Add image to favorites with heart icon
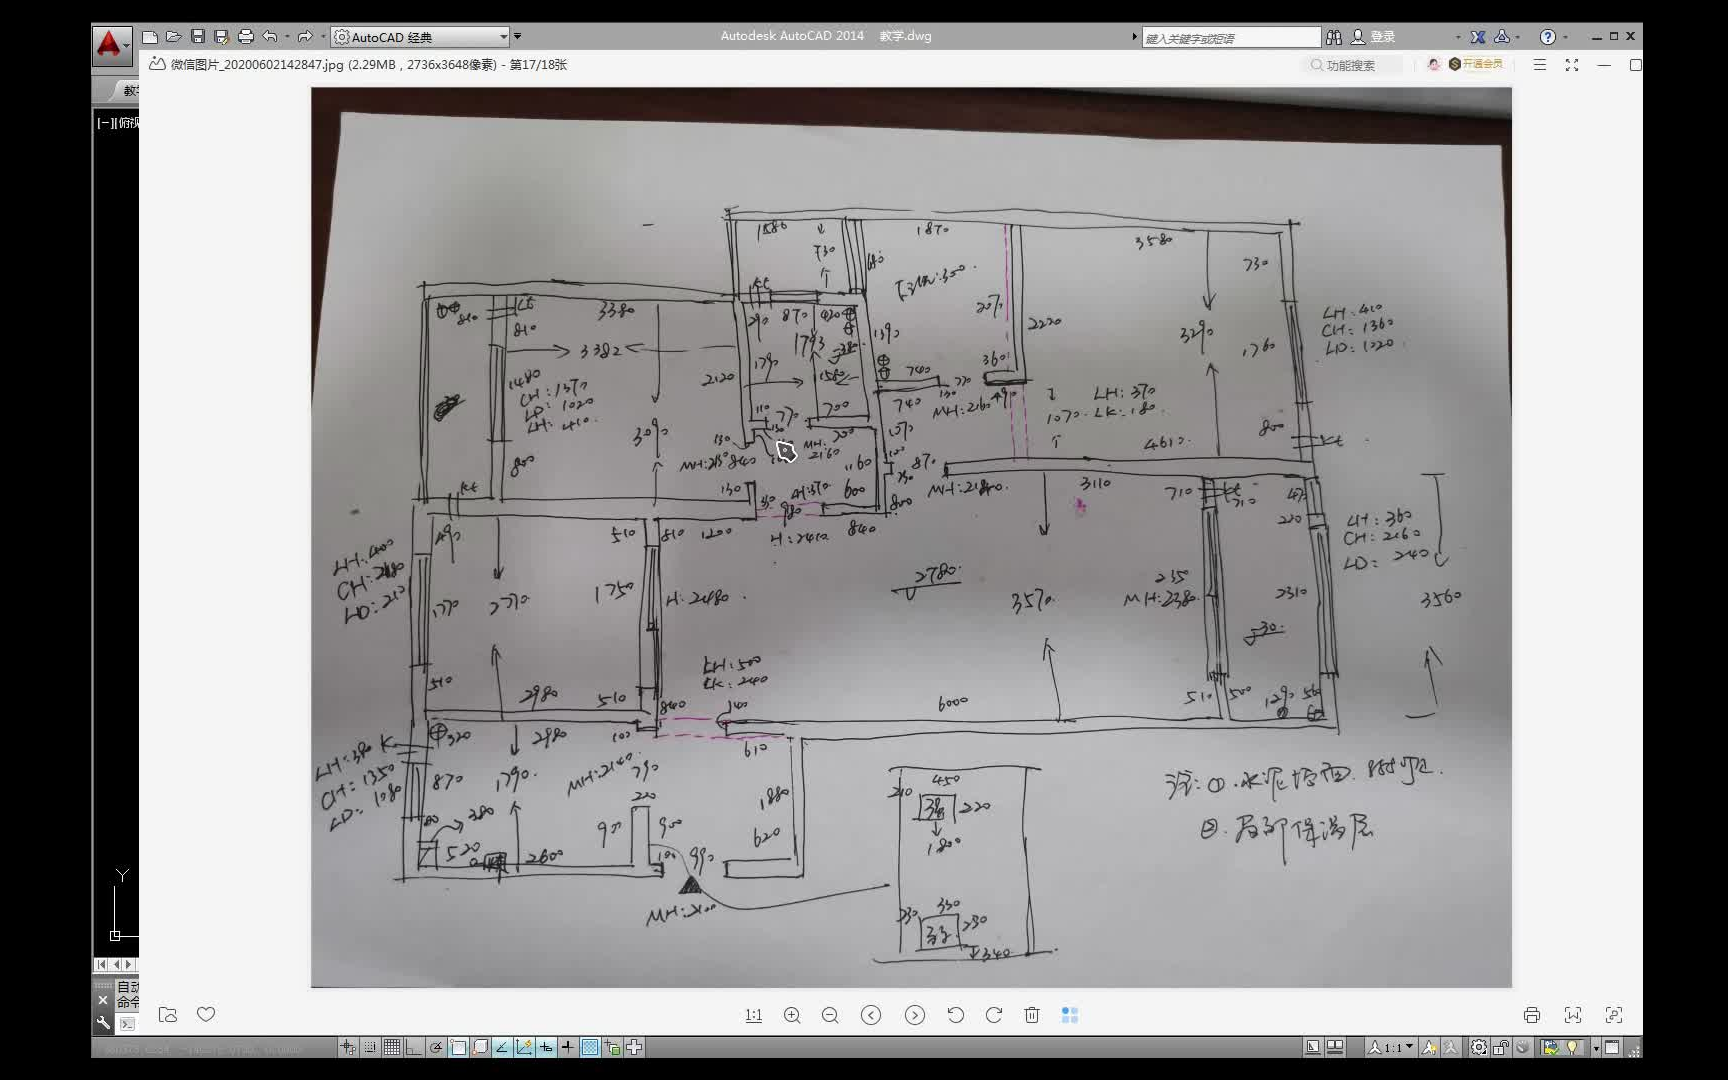The image size is (1728, 1080). click(206, 1014)
